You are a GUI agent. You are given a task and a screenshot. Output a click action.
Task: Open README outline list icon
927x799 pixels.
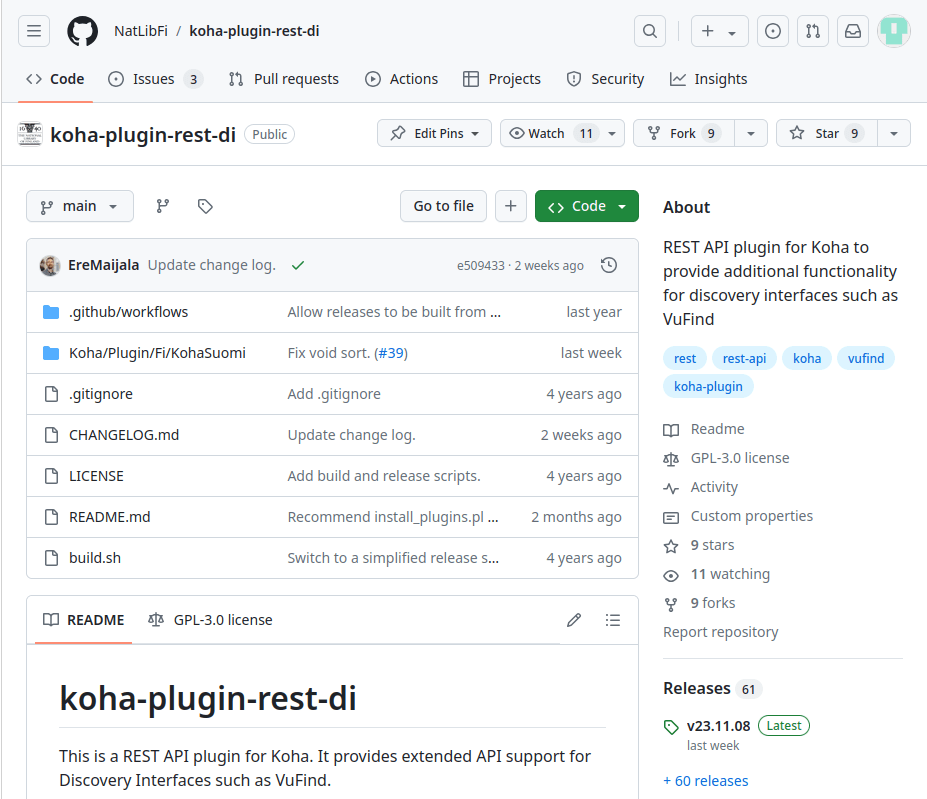pyautogui.click(x=613, y=620)
